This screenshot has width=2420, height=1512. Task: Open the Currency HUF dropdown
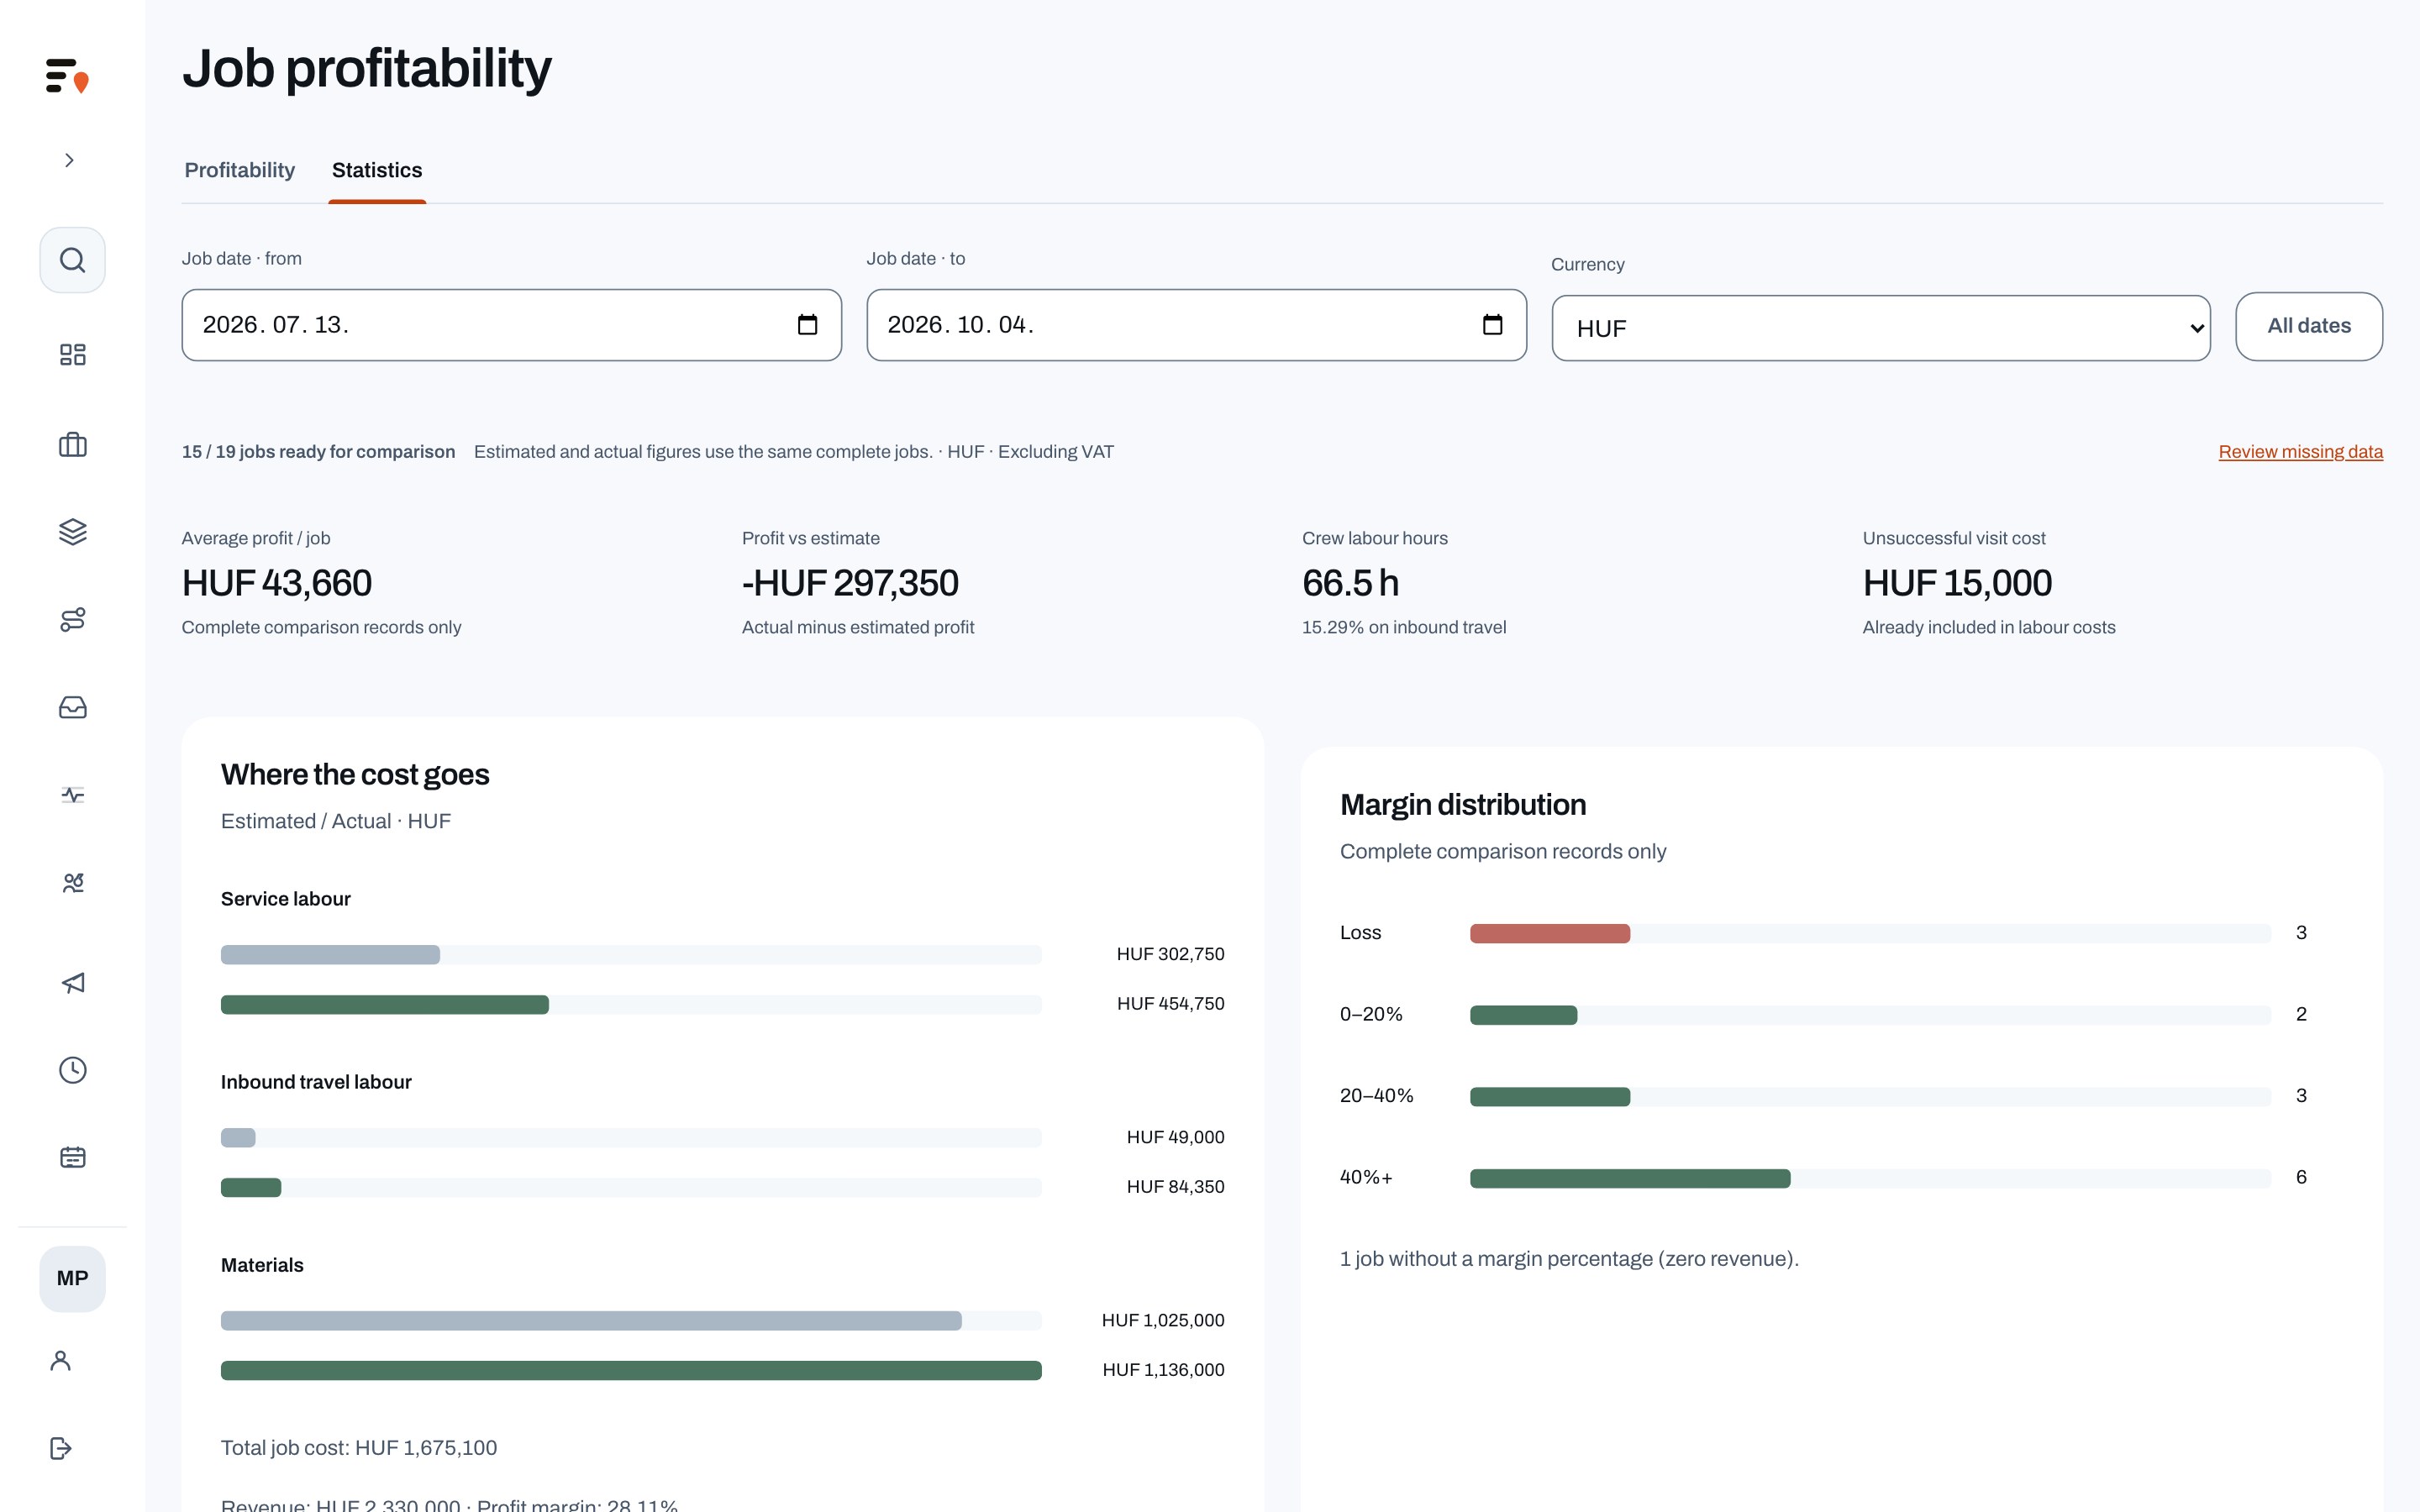(x=1881, y=328)
